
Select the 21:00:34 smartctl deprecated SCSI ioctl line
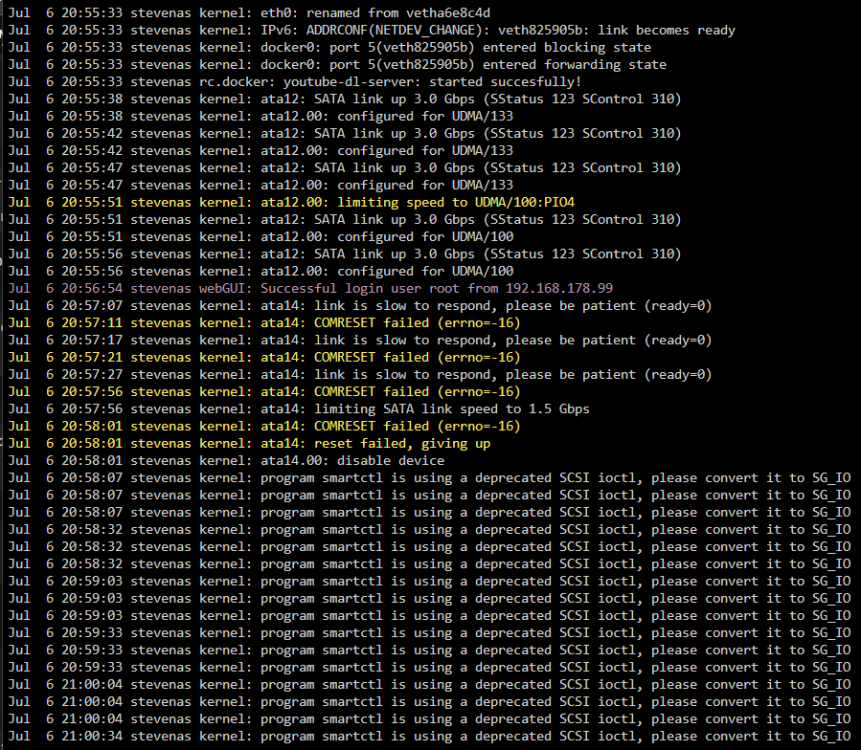coord(429,736)
